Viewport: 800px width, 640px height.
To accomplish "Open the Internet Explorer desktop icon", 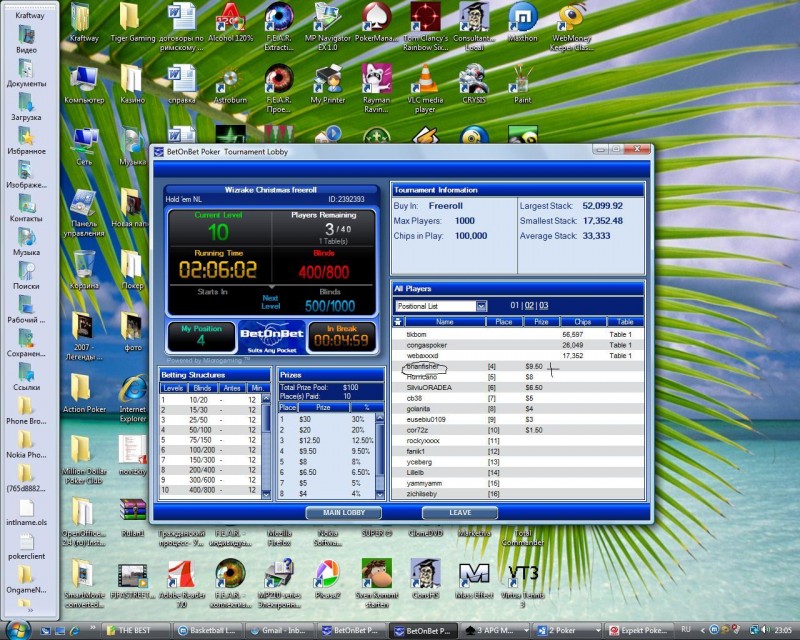I will click(133, 398).
